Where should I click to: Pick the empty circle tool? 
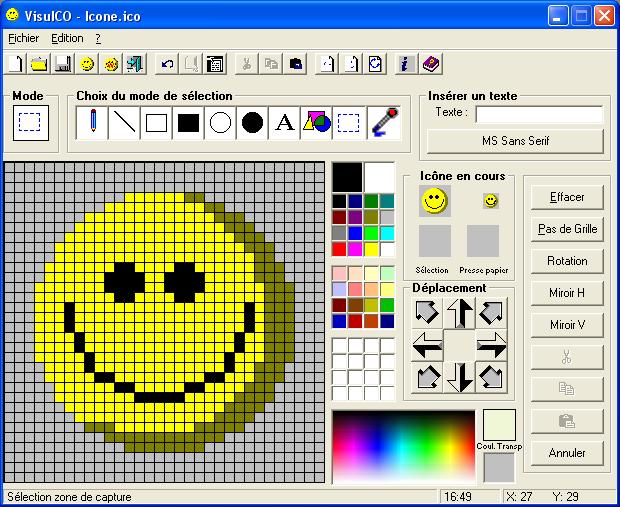click(220, 123)
